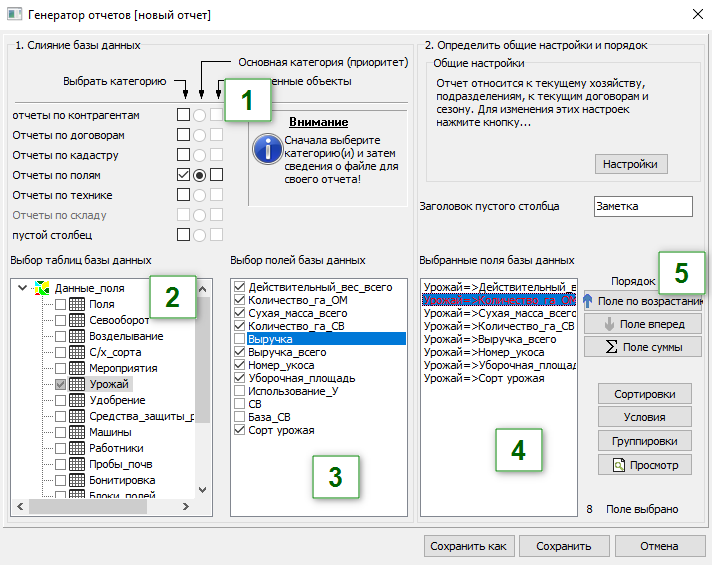
Task: Click the table icon next to Севооборот
Action: click(x=77, y=320)
